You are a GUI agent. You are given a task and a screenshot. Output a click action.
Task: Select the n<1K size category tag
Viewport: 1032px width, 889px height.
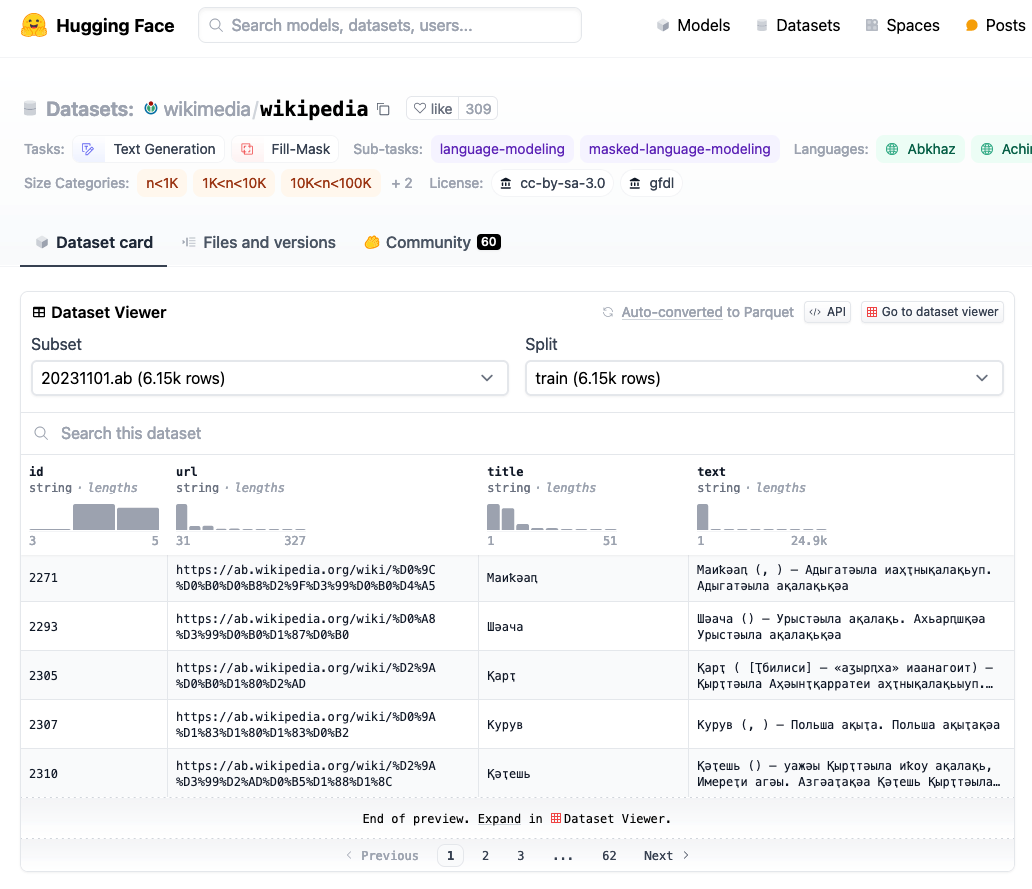pos(162,183)
